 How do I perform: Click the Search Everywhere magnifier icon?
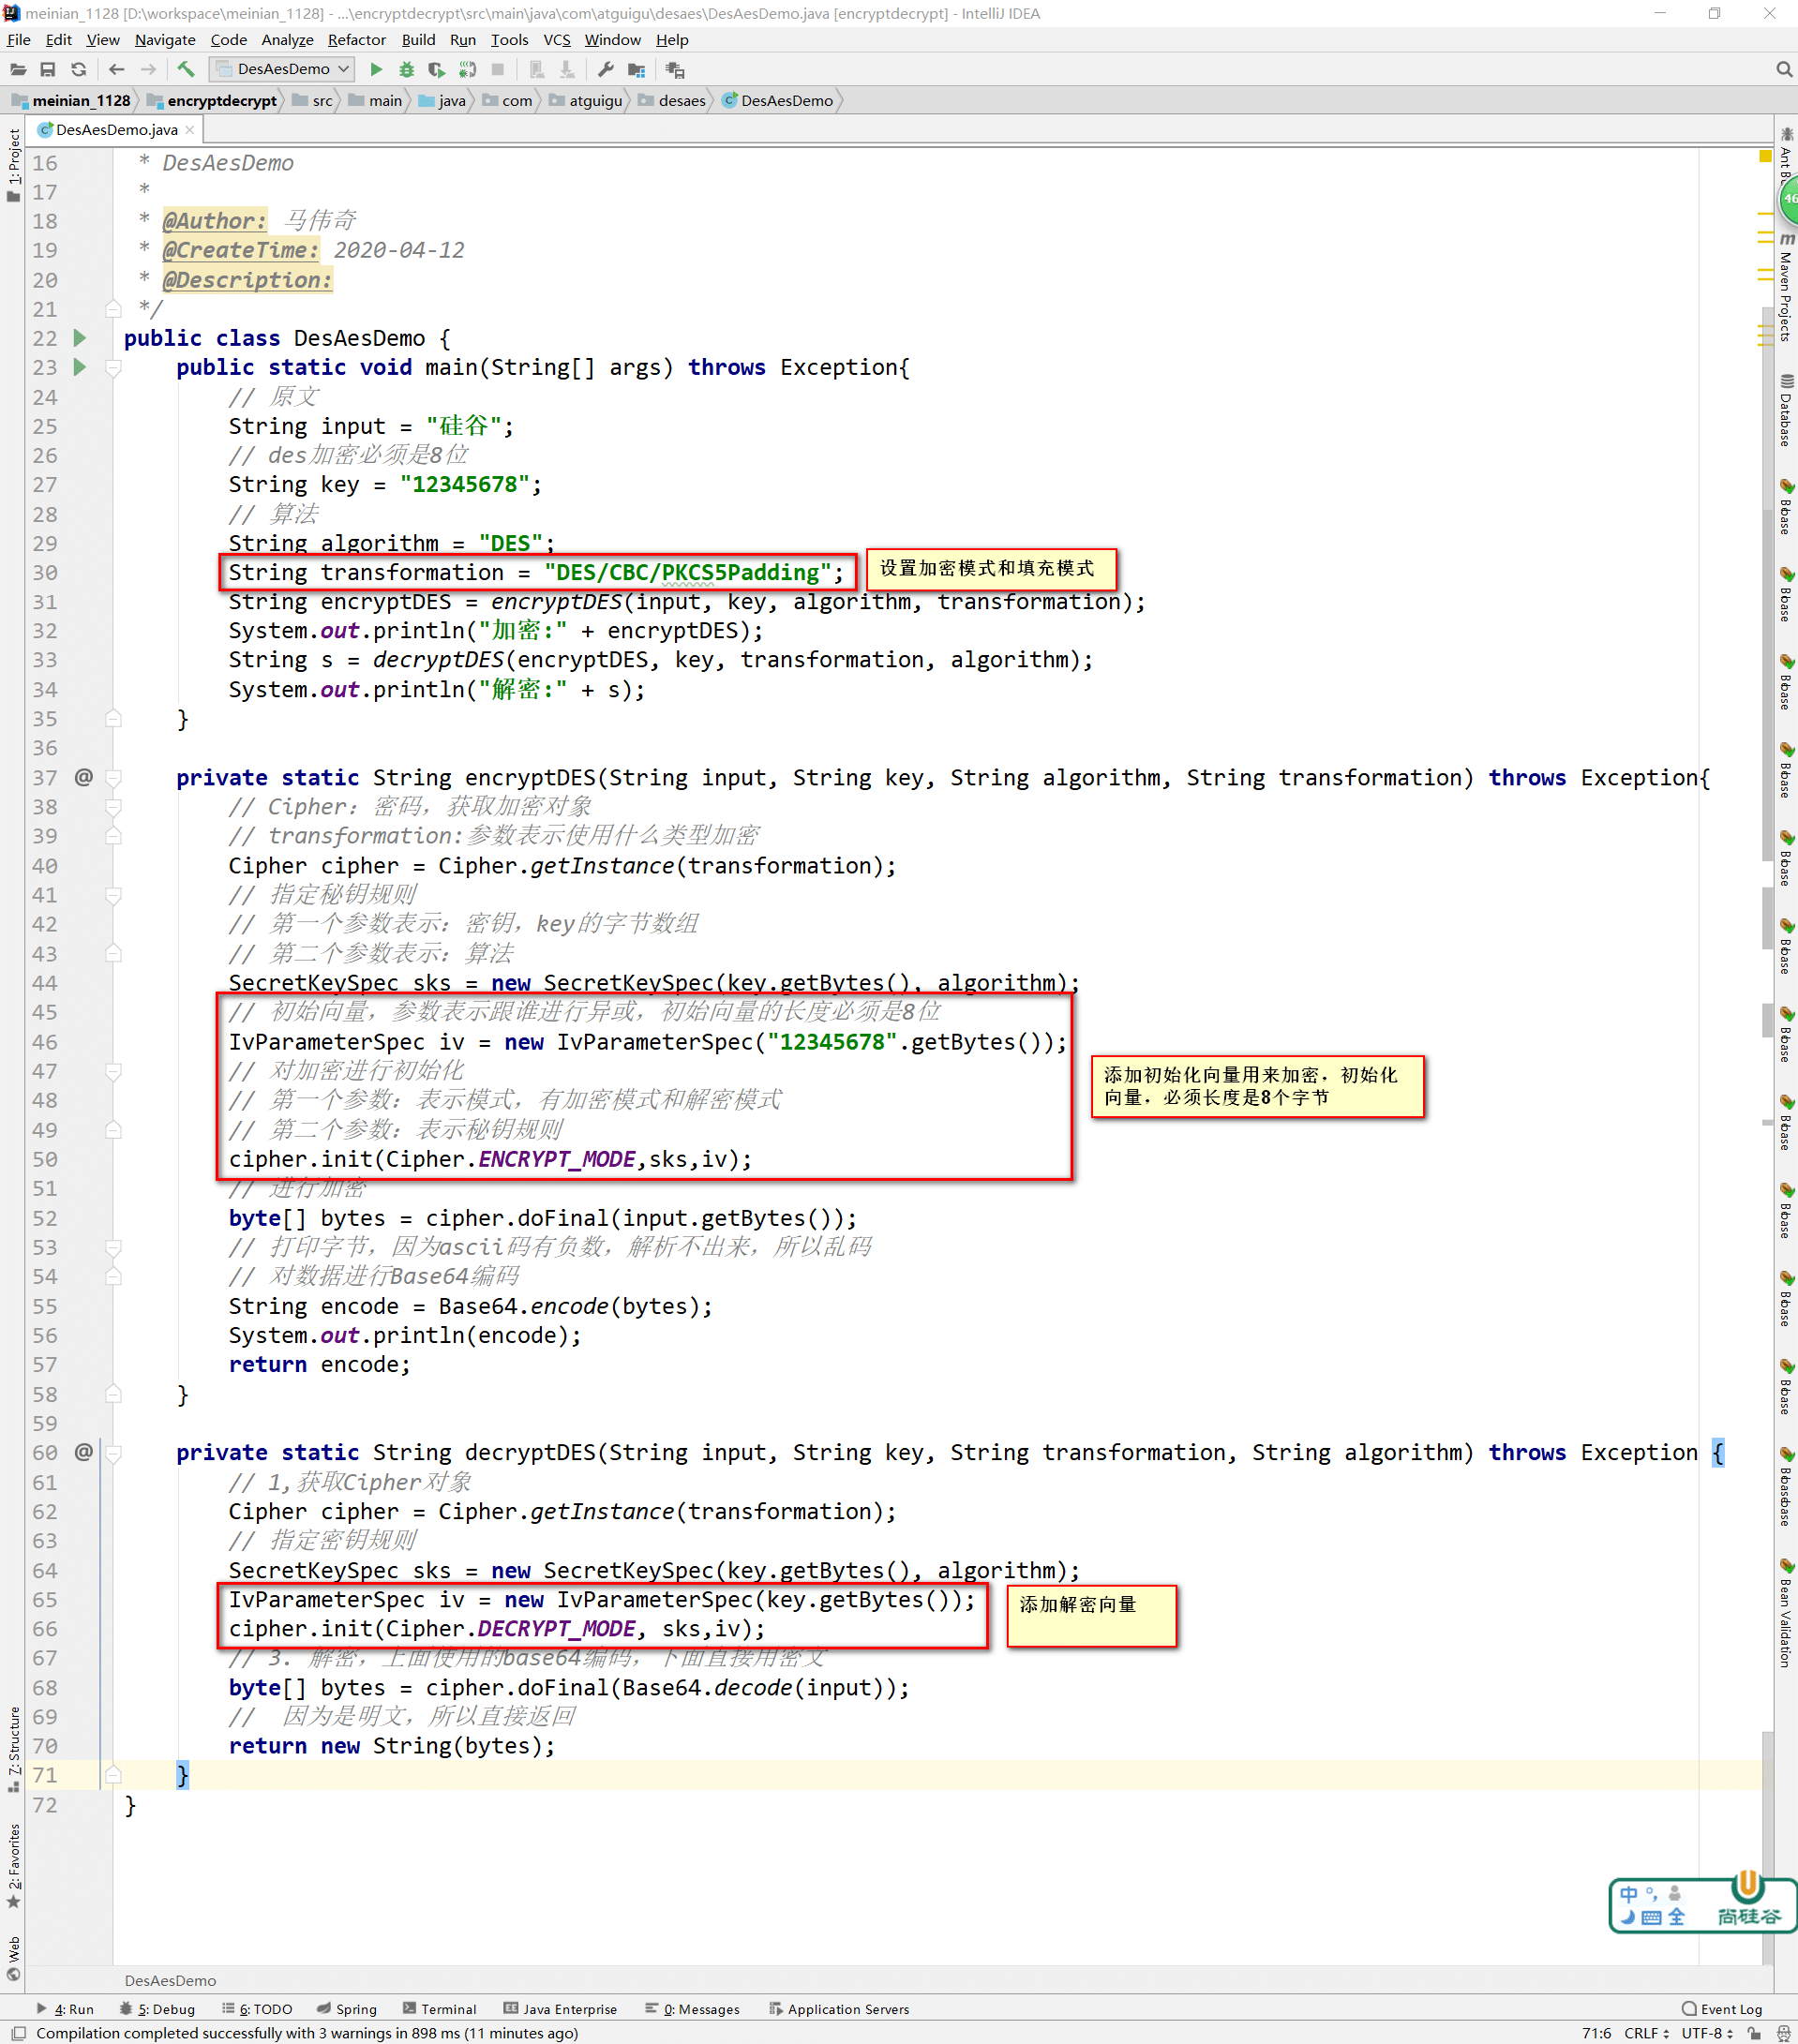click(x=1783, y=69)
